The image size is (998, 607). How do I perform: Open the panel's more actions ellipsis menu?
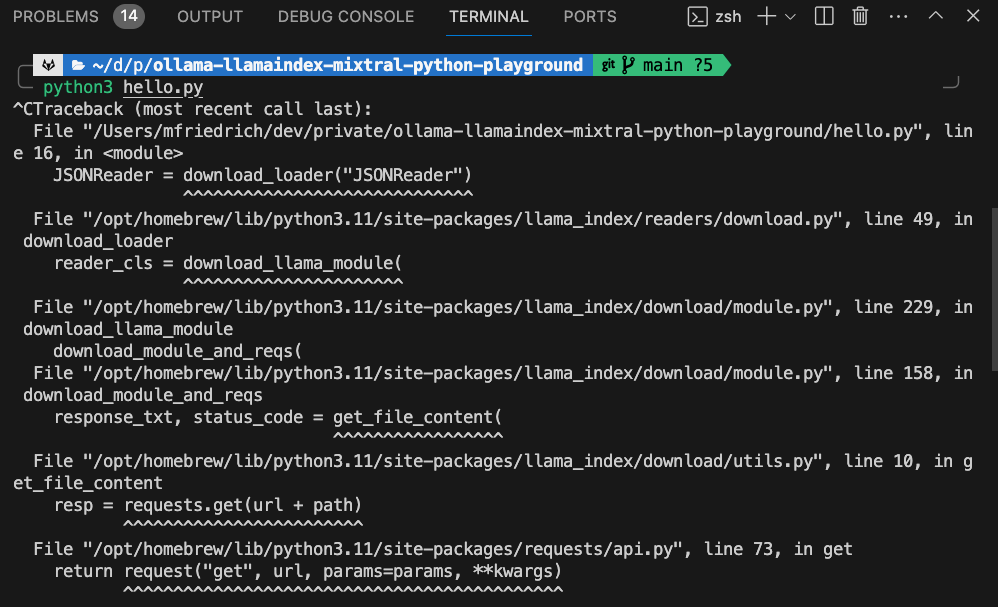tap(898, 16)
